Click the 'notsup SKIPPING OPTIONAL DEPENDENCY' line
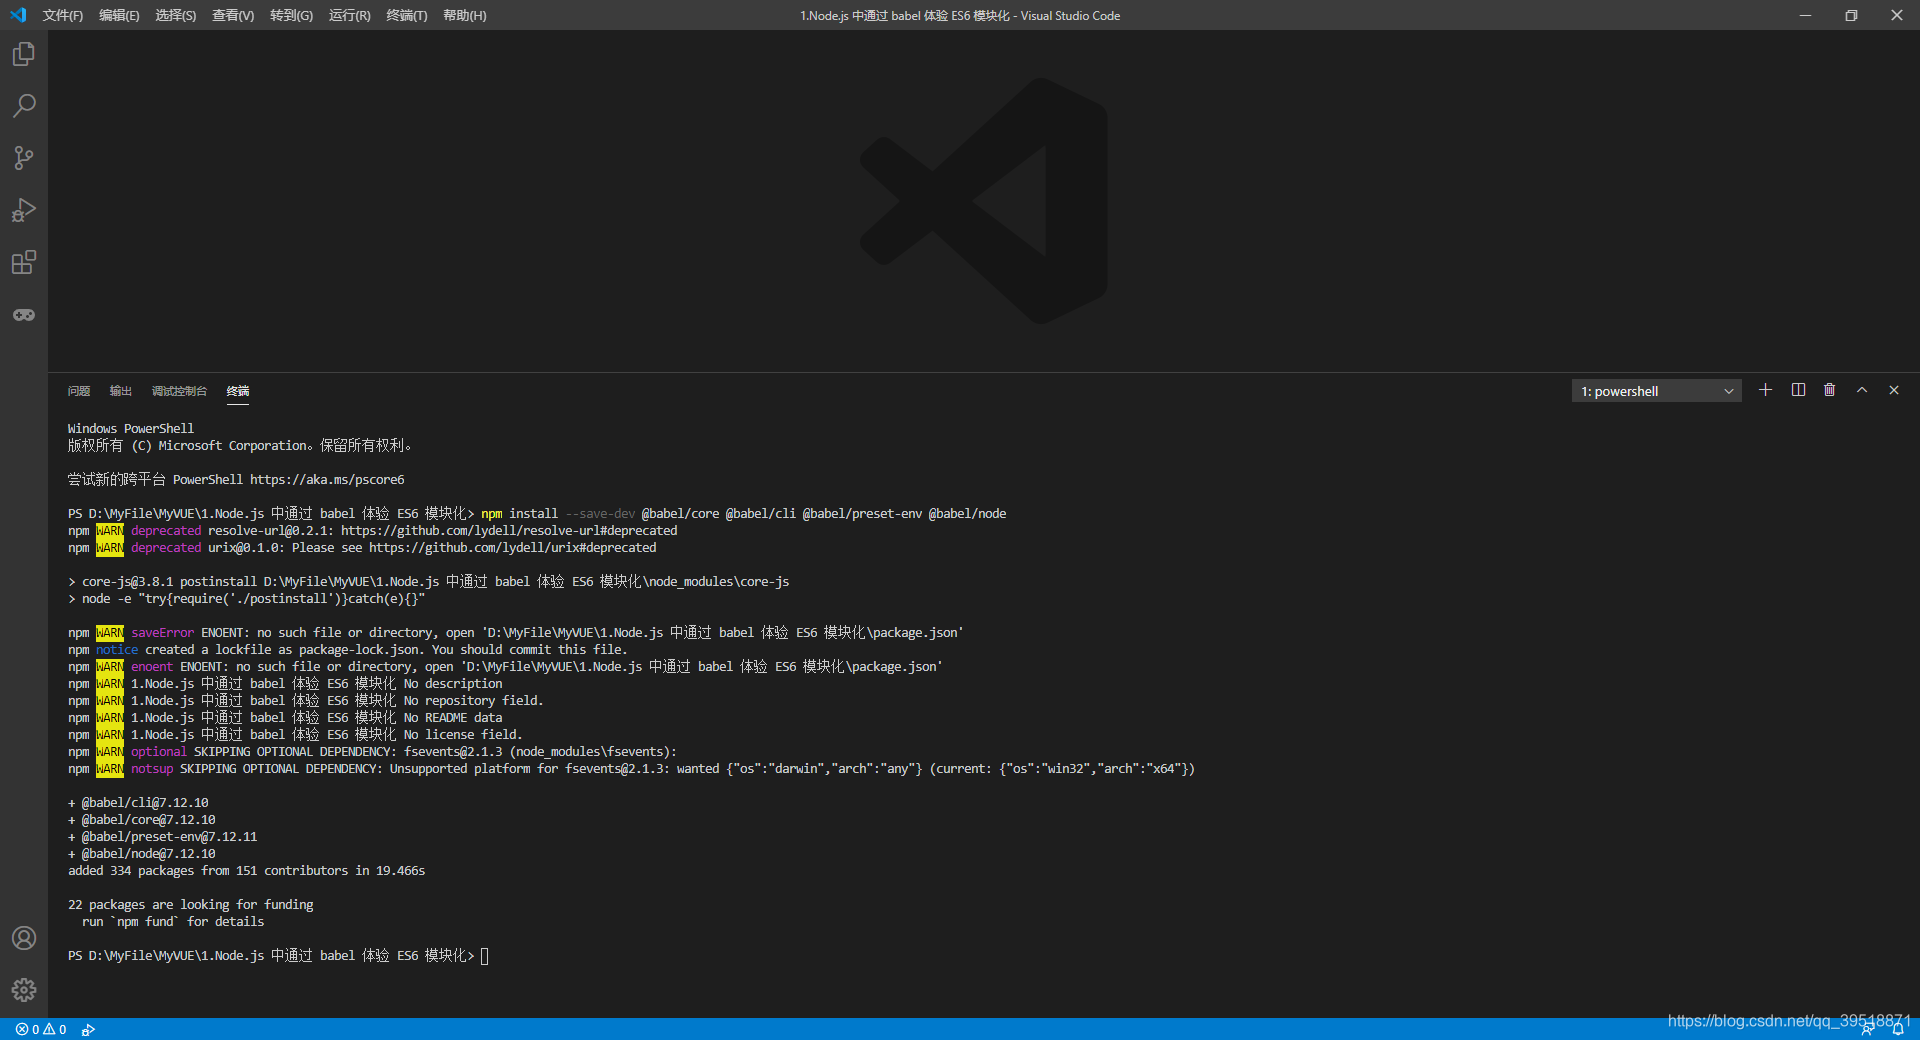 coord(631,769)
